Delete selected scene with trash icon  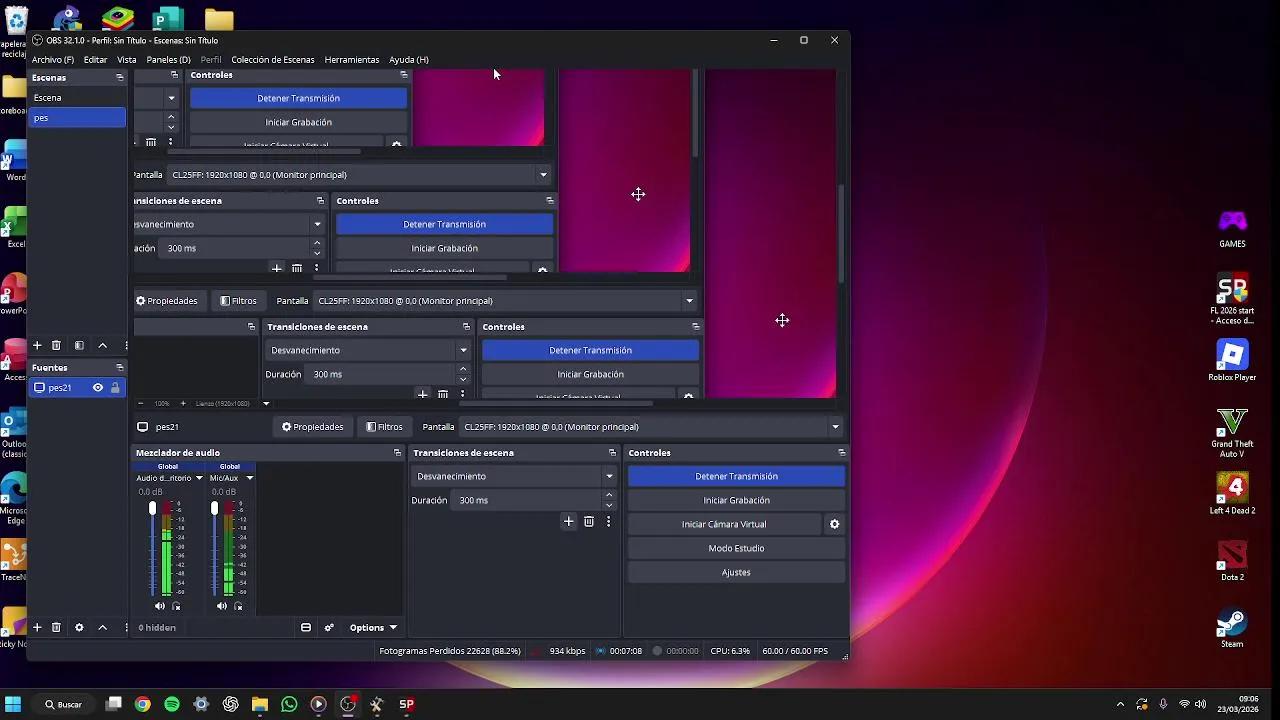[56, 345]
